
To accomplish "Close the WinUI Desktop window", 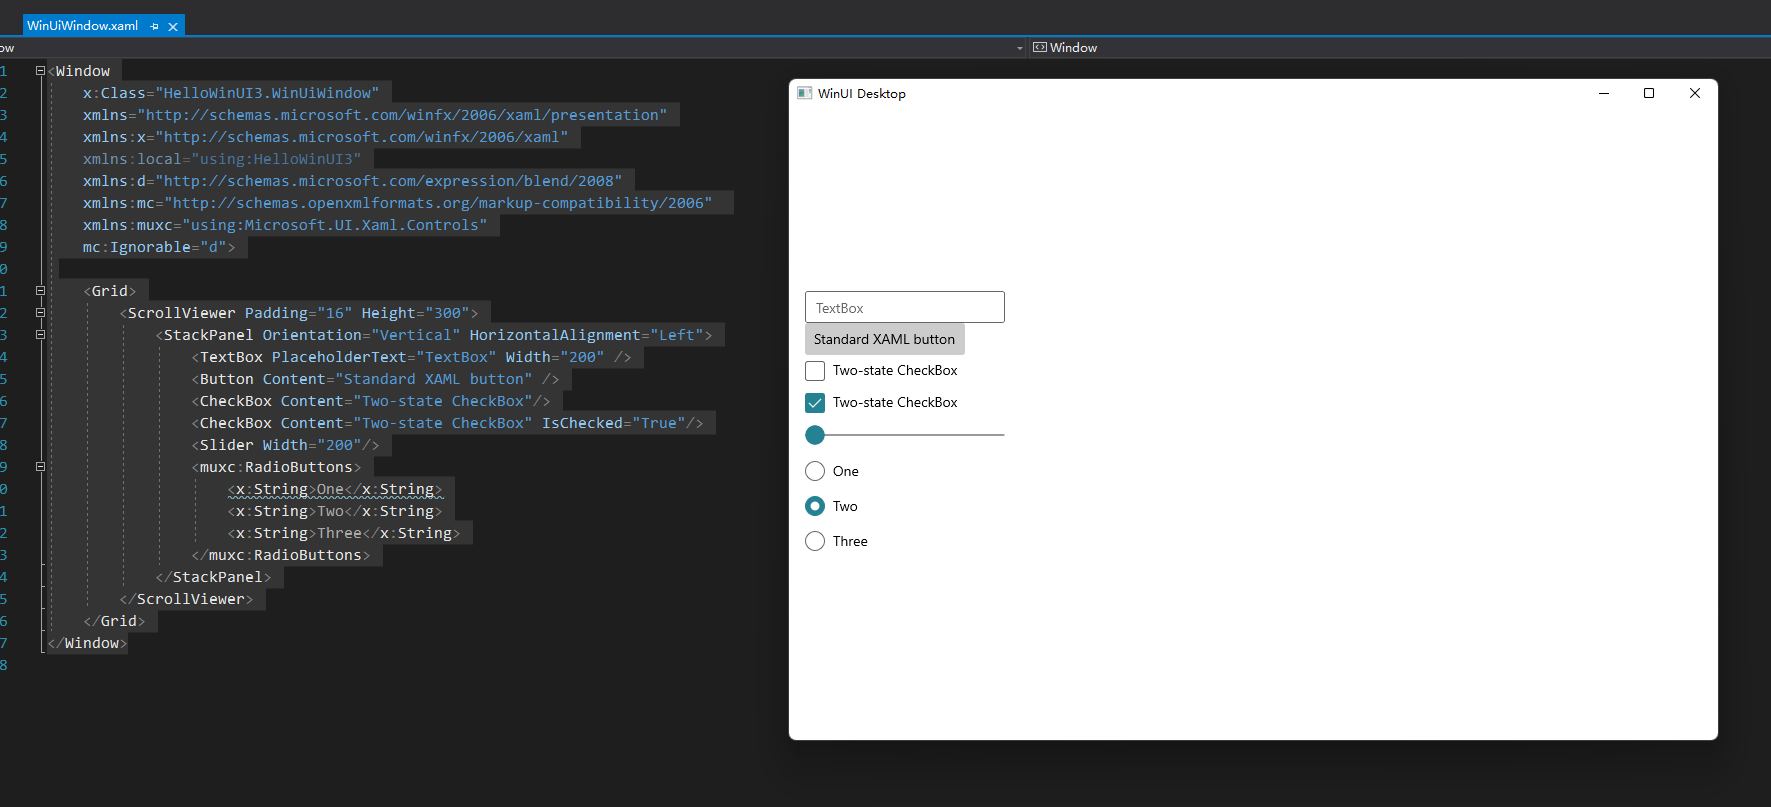I will pyautogui.click(x=1694, y=93).
